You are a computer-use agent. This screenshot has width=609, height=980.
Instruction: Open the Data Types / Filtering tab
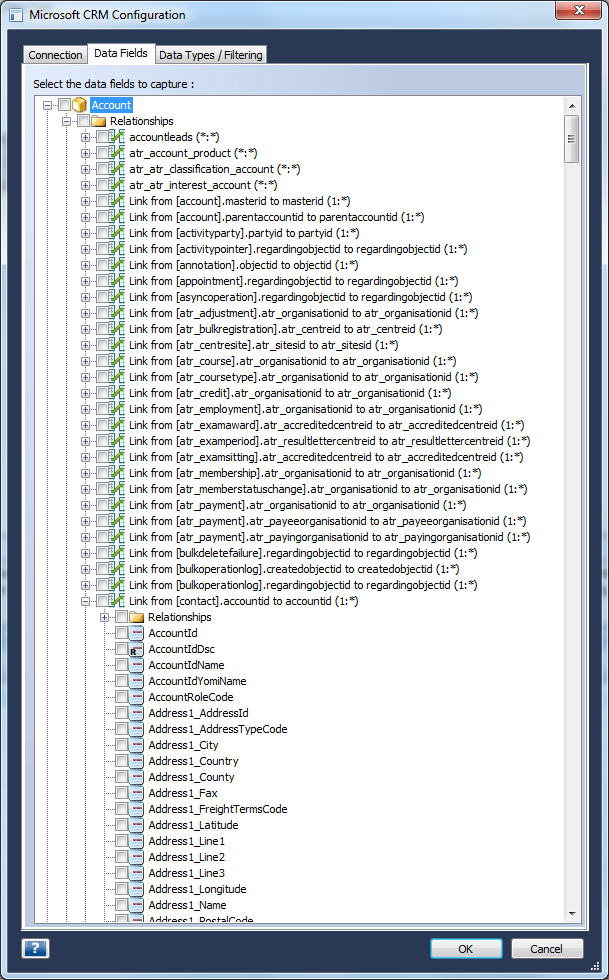click(x=211, y=55)
